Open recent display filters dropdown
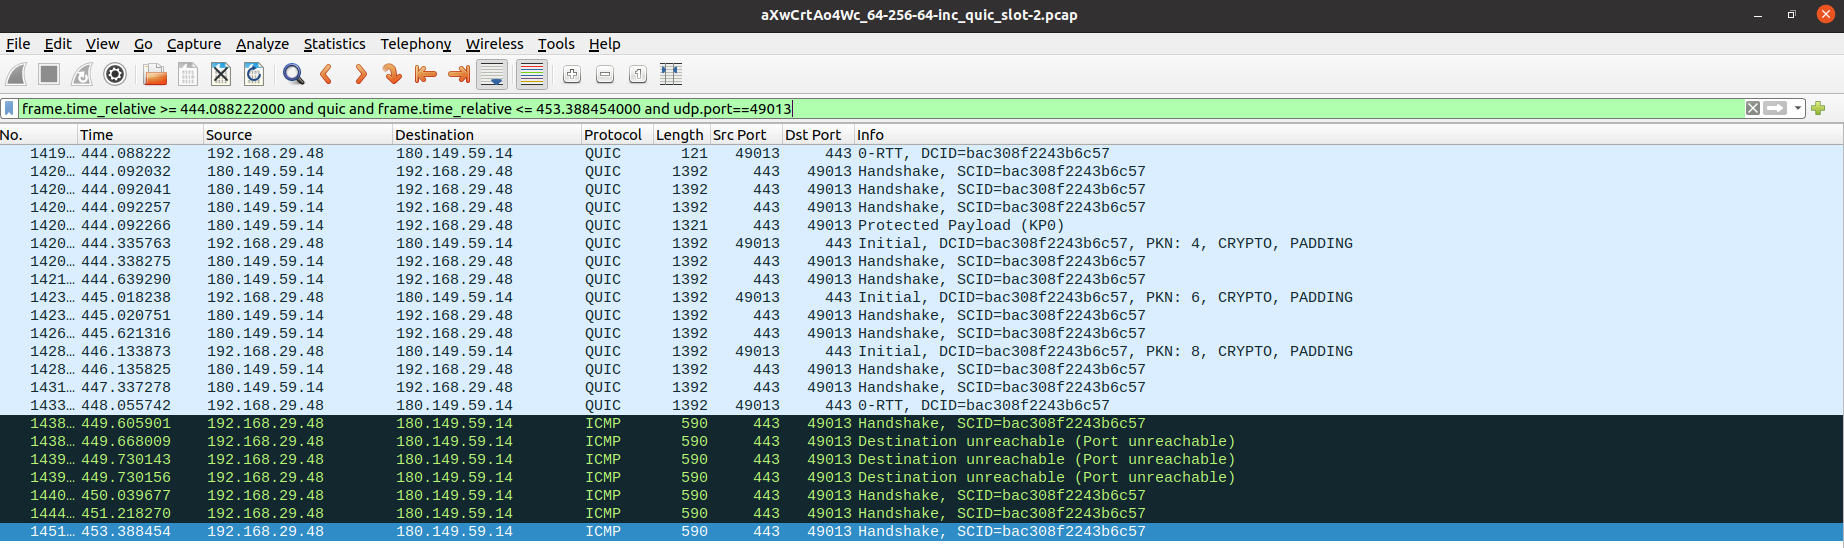 [1798, 108]
